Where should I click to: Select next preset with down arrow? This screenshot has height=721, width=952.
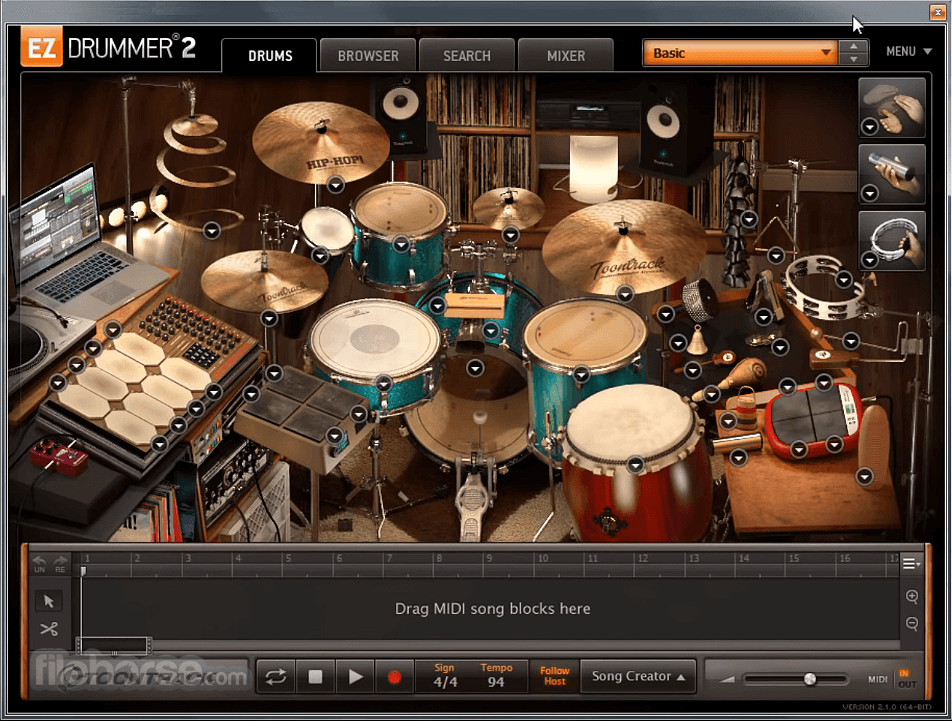click(x=854, y=59)
